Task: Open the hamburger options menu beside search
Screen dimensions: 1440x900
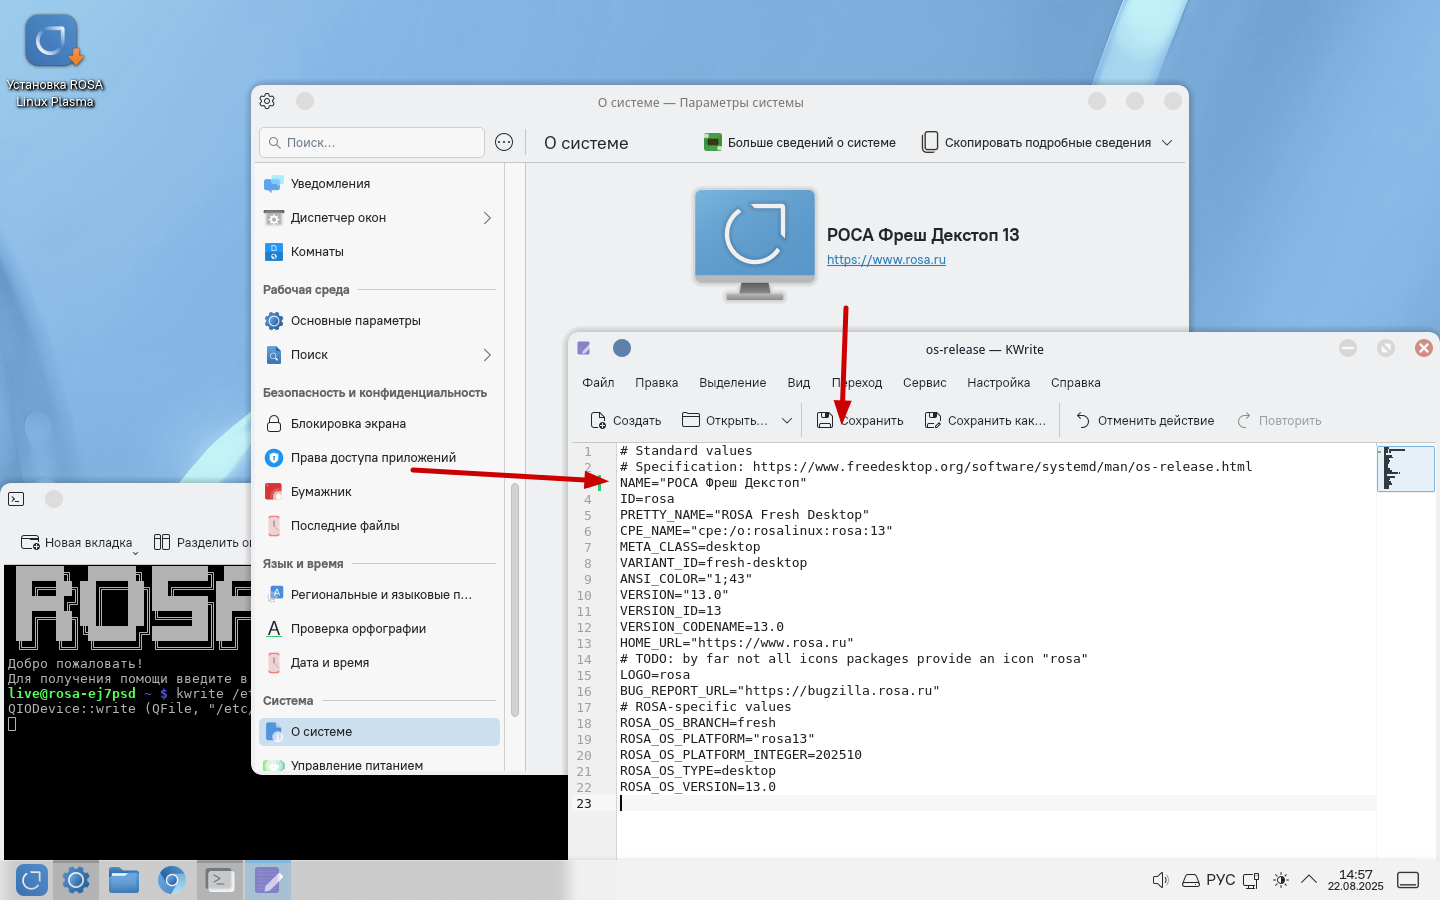Action: tap(504, 142)
